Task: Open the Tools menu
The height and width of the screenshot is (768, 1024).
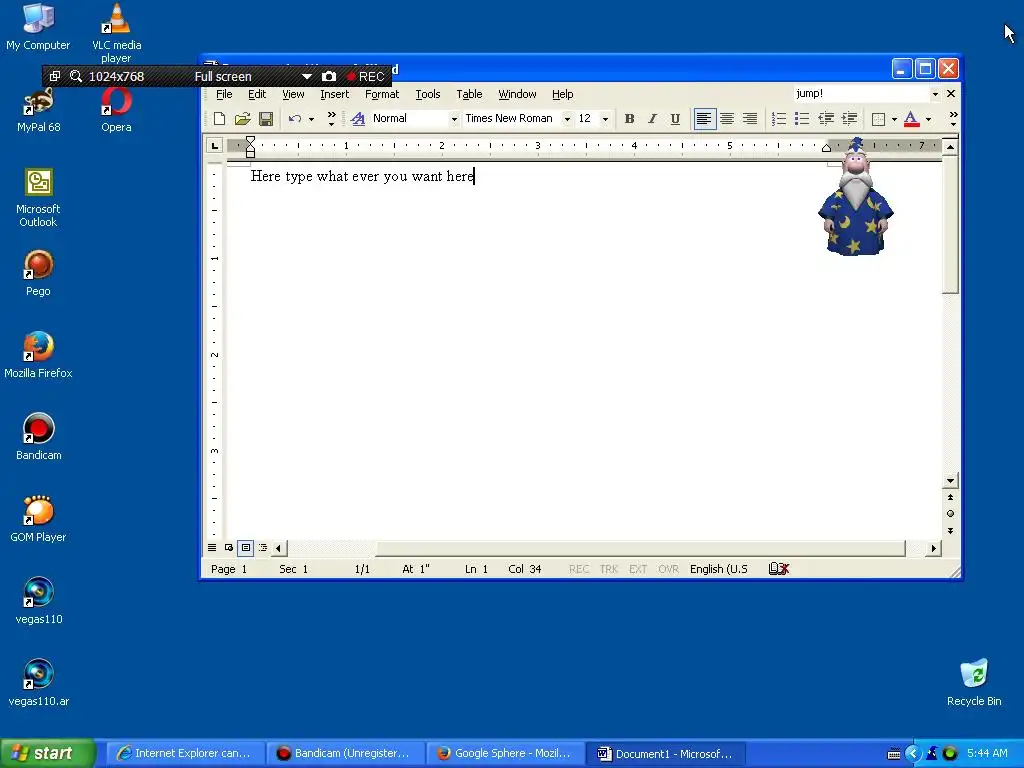Action: point(428,94)
